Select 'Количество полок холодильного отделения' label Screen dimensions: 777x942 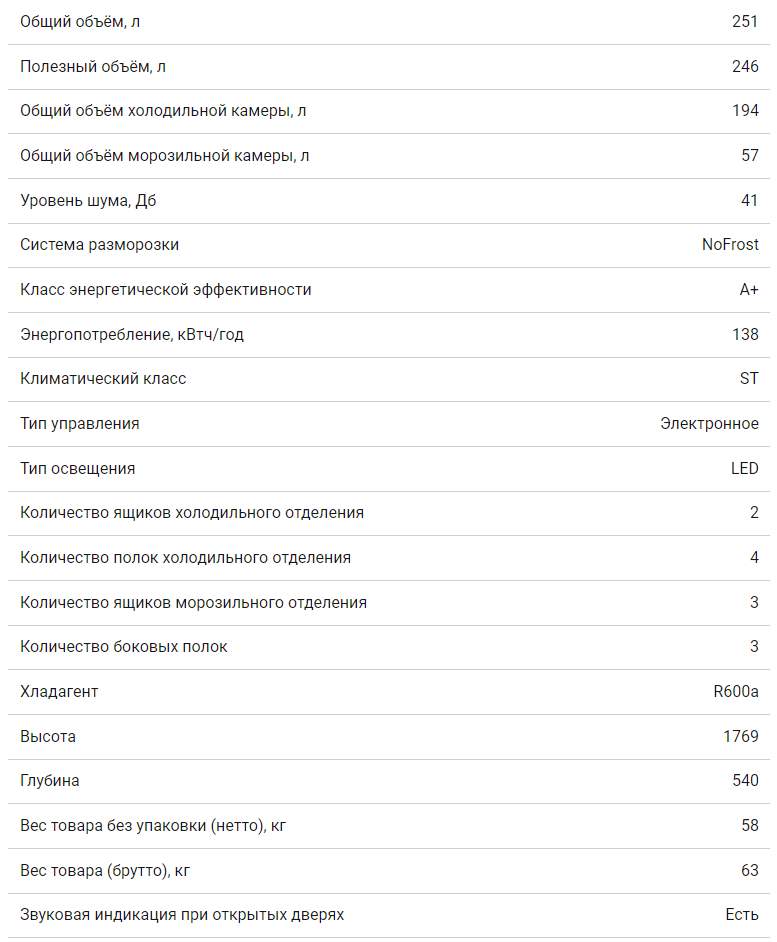click(x=185, y=557)
